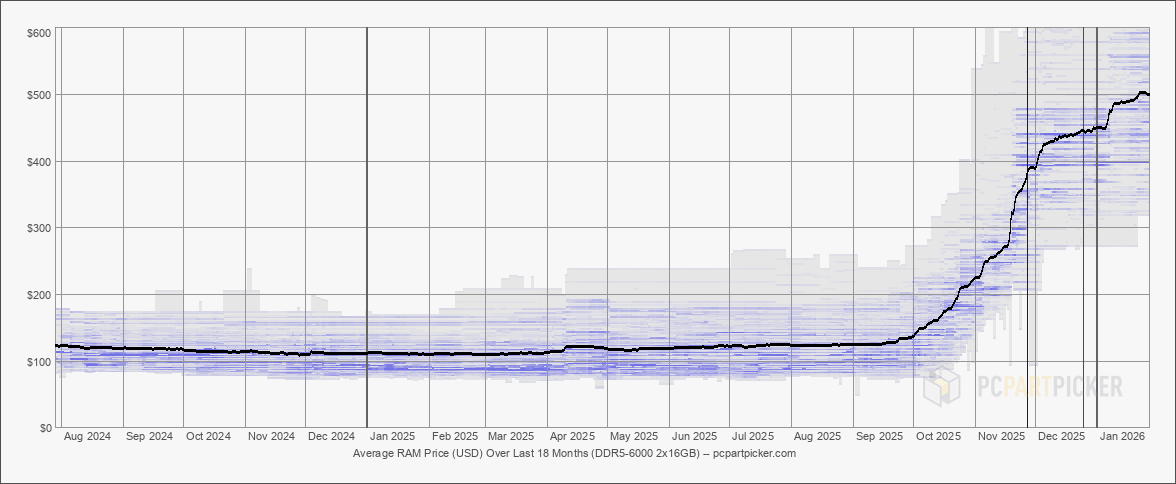Click the dark vertical line at Jan 2025
Image resolution: width=1176 pixels, height=484 pixels.
click(x=367, y=227)
